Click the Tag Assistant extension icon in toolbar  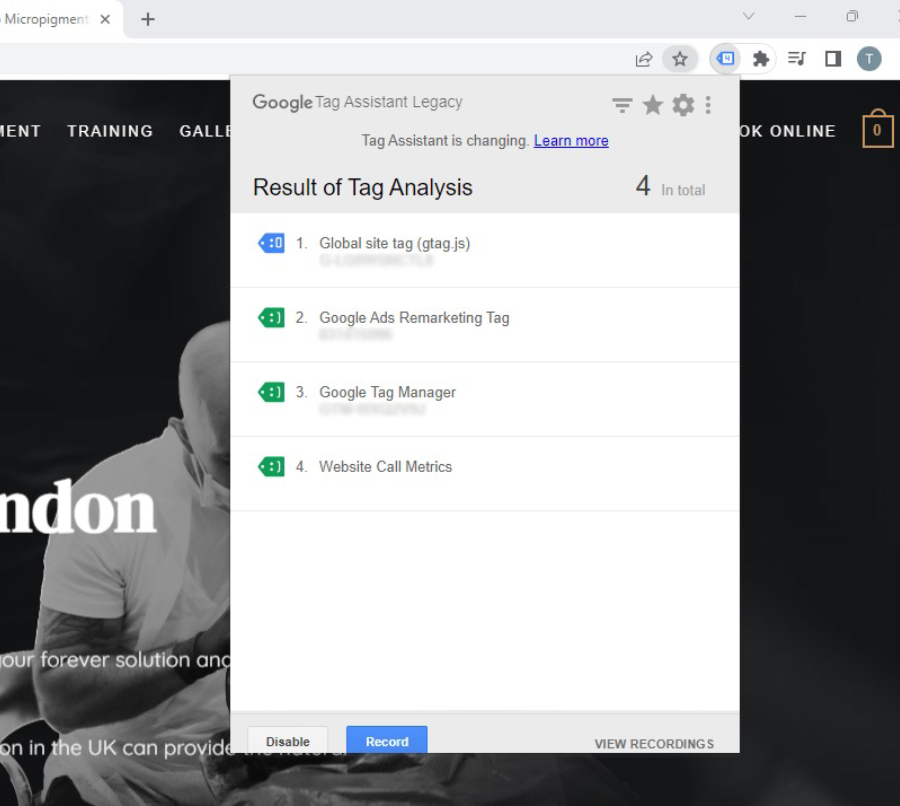pos(726,59)
